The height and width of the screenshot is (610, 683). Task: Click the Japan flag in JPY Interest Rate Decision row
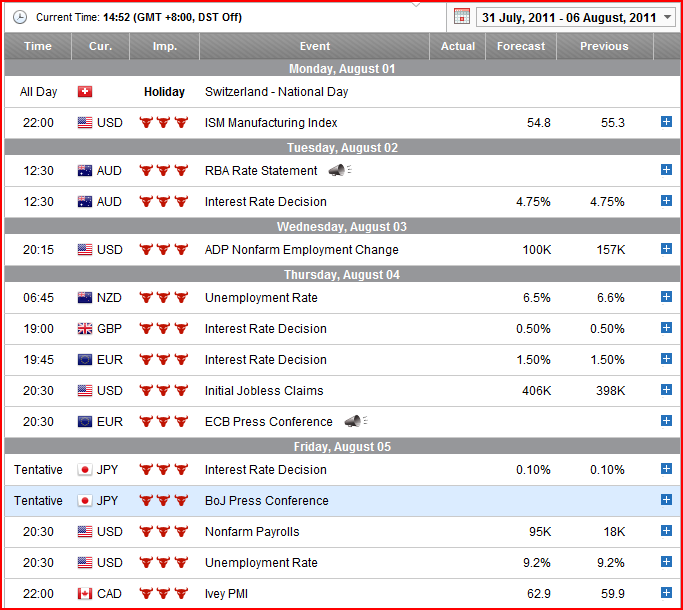click(x=85, y=470)
